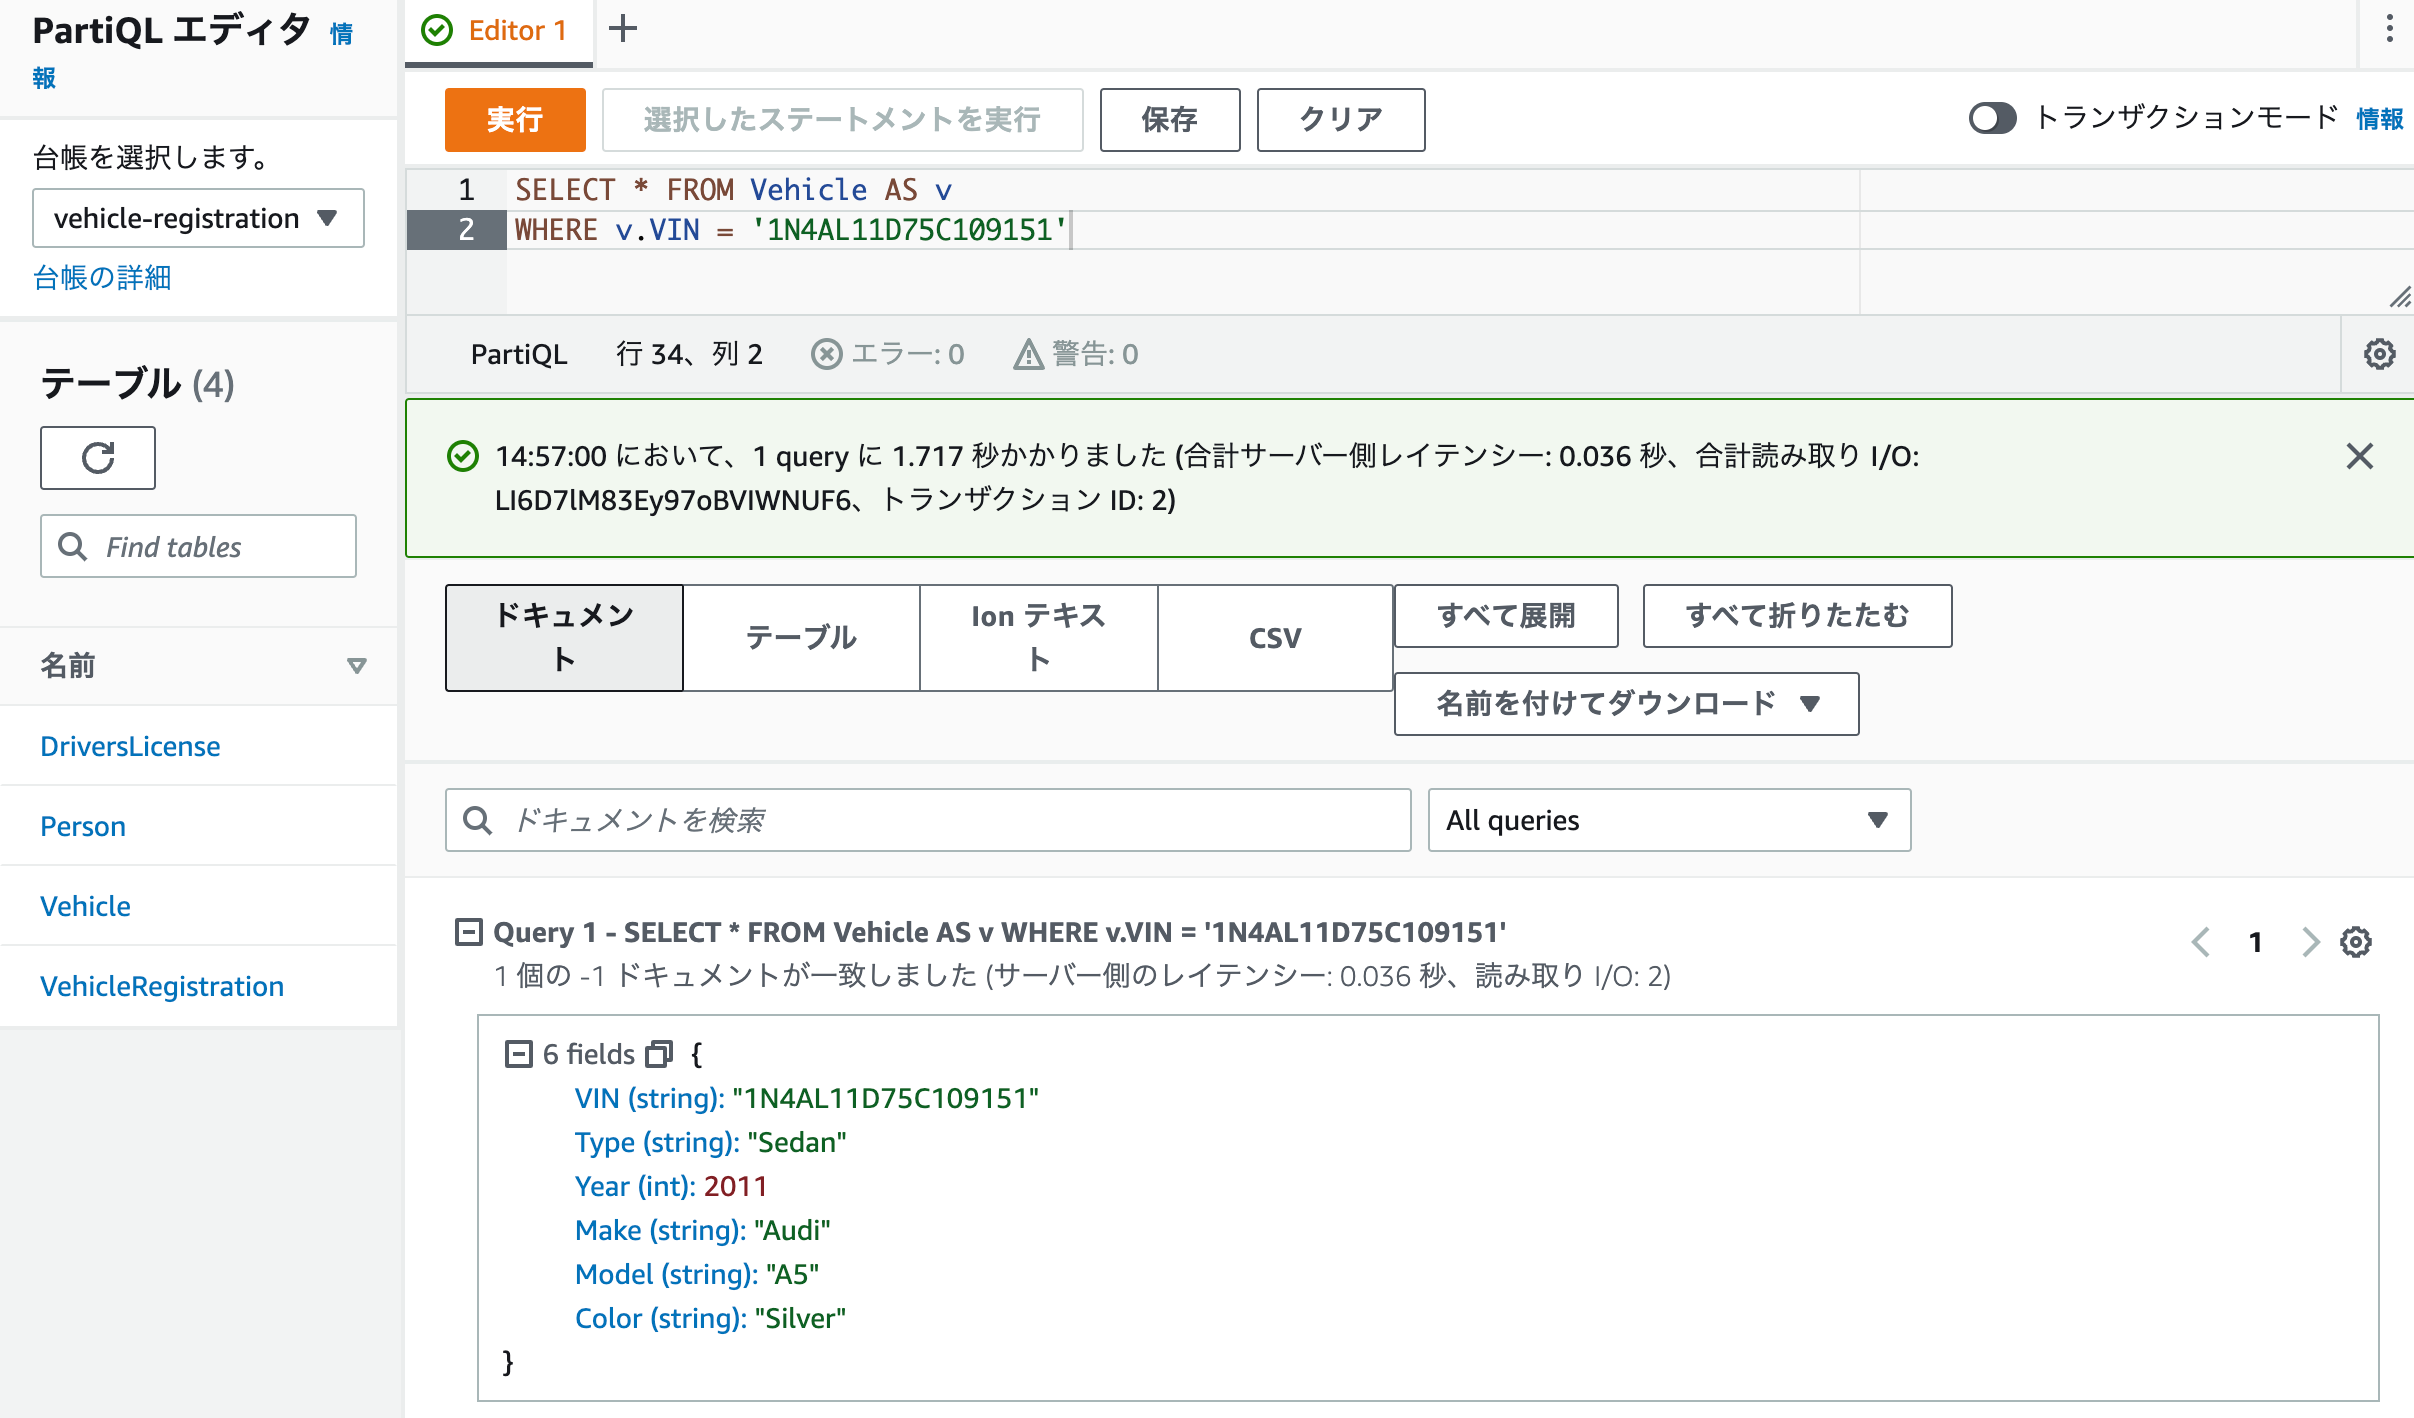
Task: Focus the document search field
Action: point(928,820)
